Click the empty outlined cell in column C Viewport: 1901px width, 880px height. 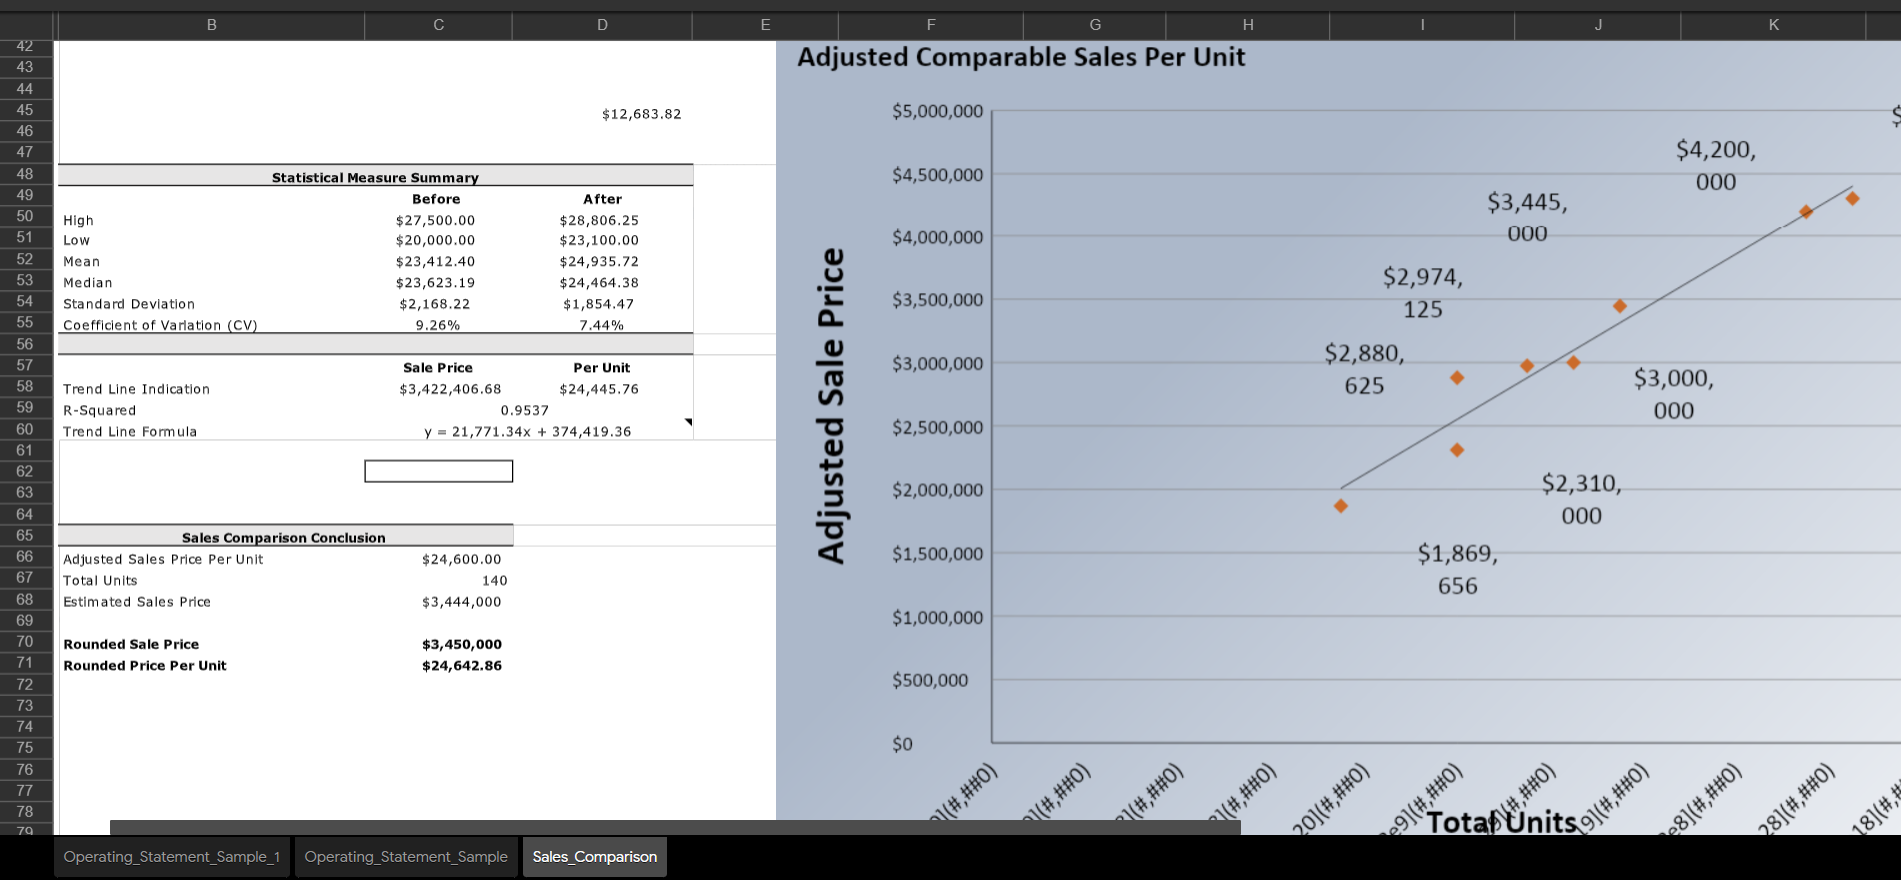pyautogui.click(x=439, y=471)
